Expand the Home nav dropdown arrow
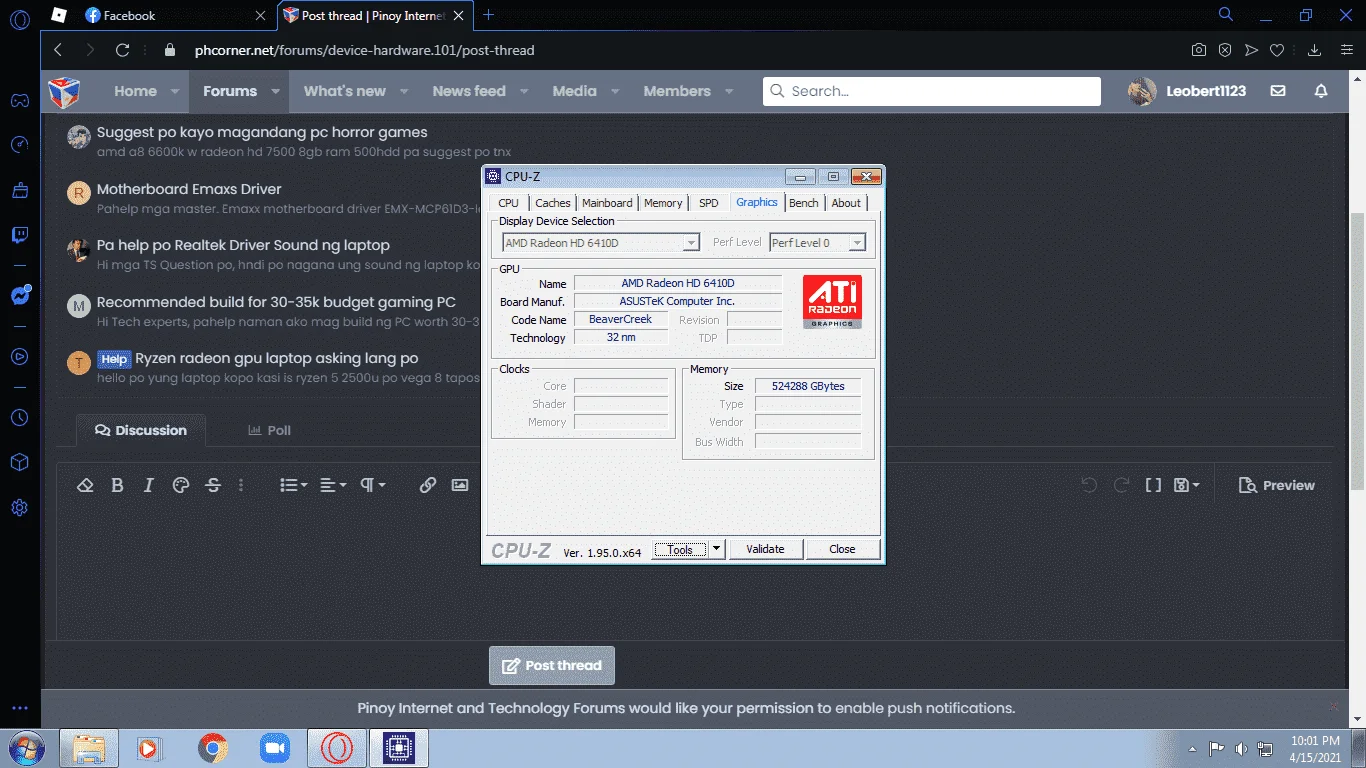 coord(174,91)
